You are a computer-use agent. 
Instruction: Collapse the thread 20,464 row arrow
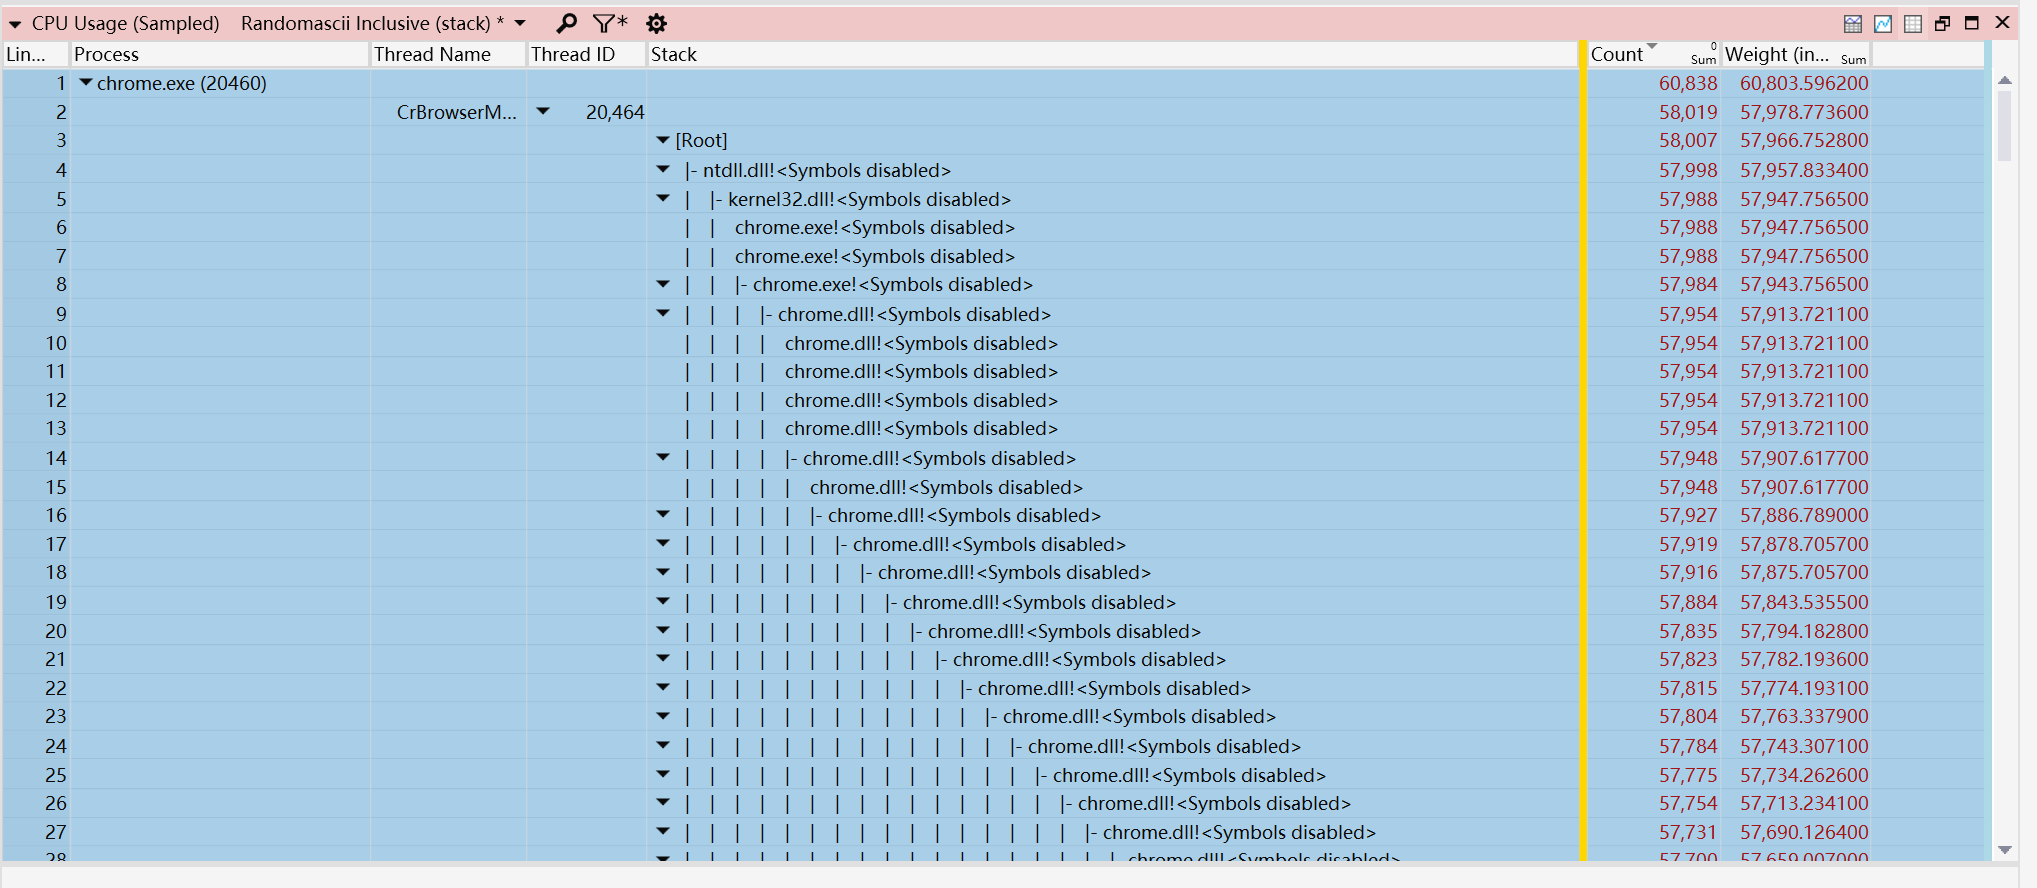(x=543, y=111)
